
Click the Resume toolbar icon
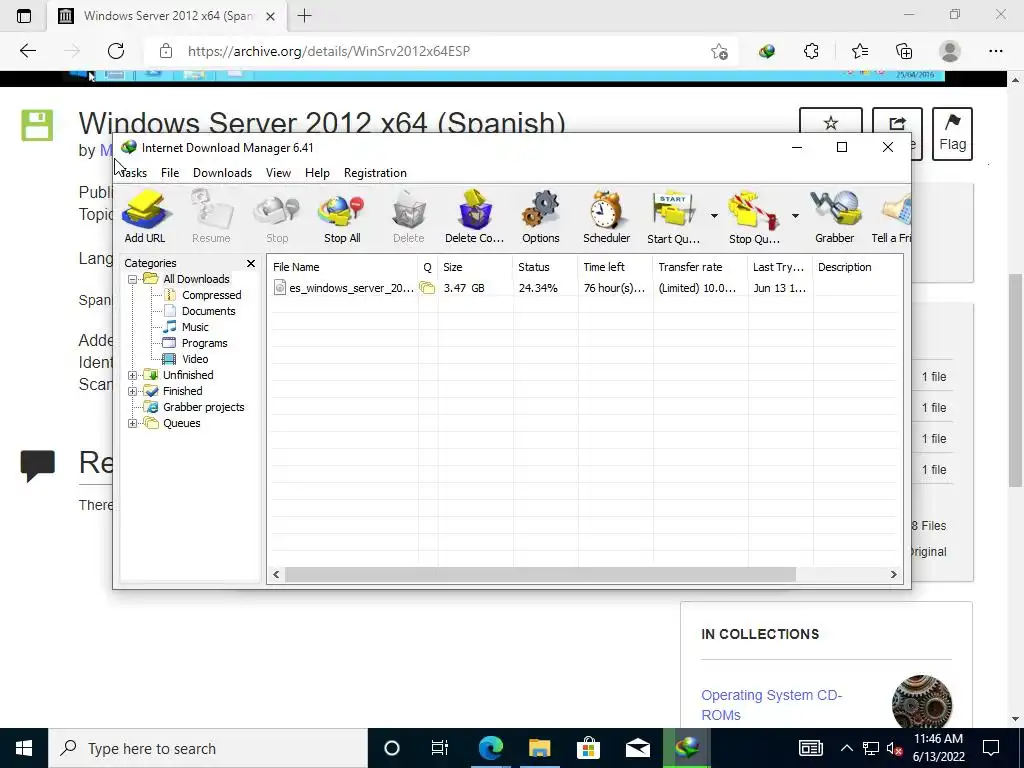click(x=211, y=217)
